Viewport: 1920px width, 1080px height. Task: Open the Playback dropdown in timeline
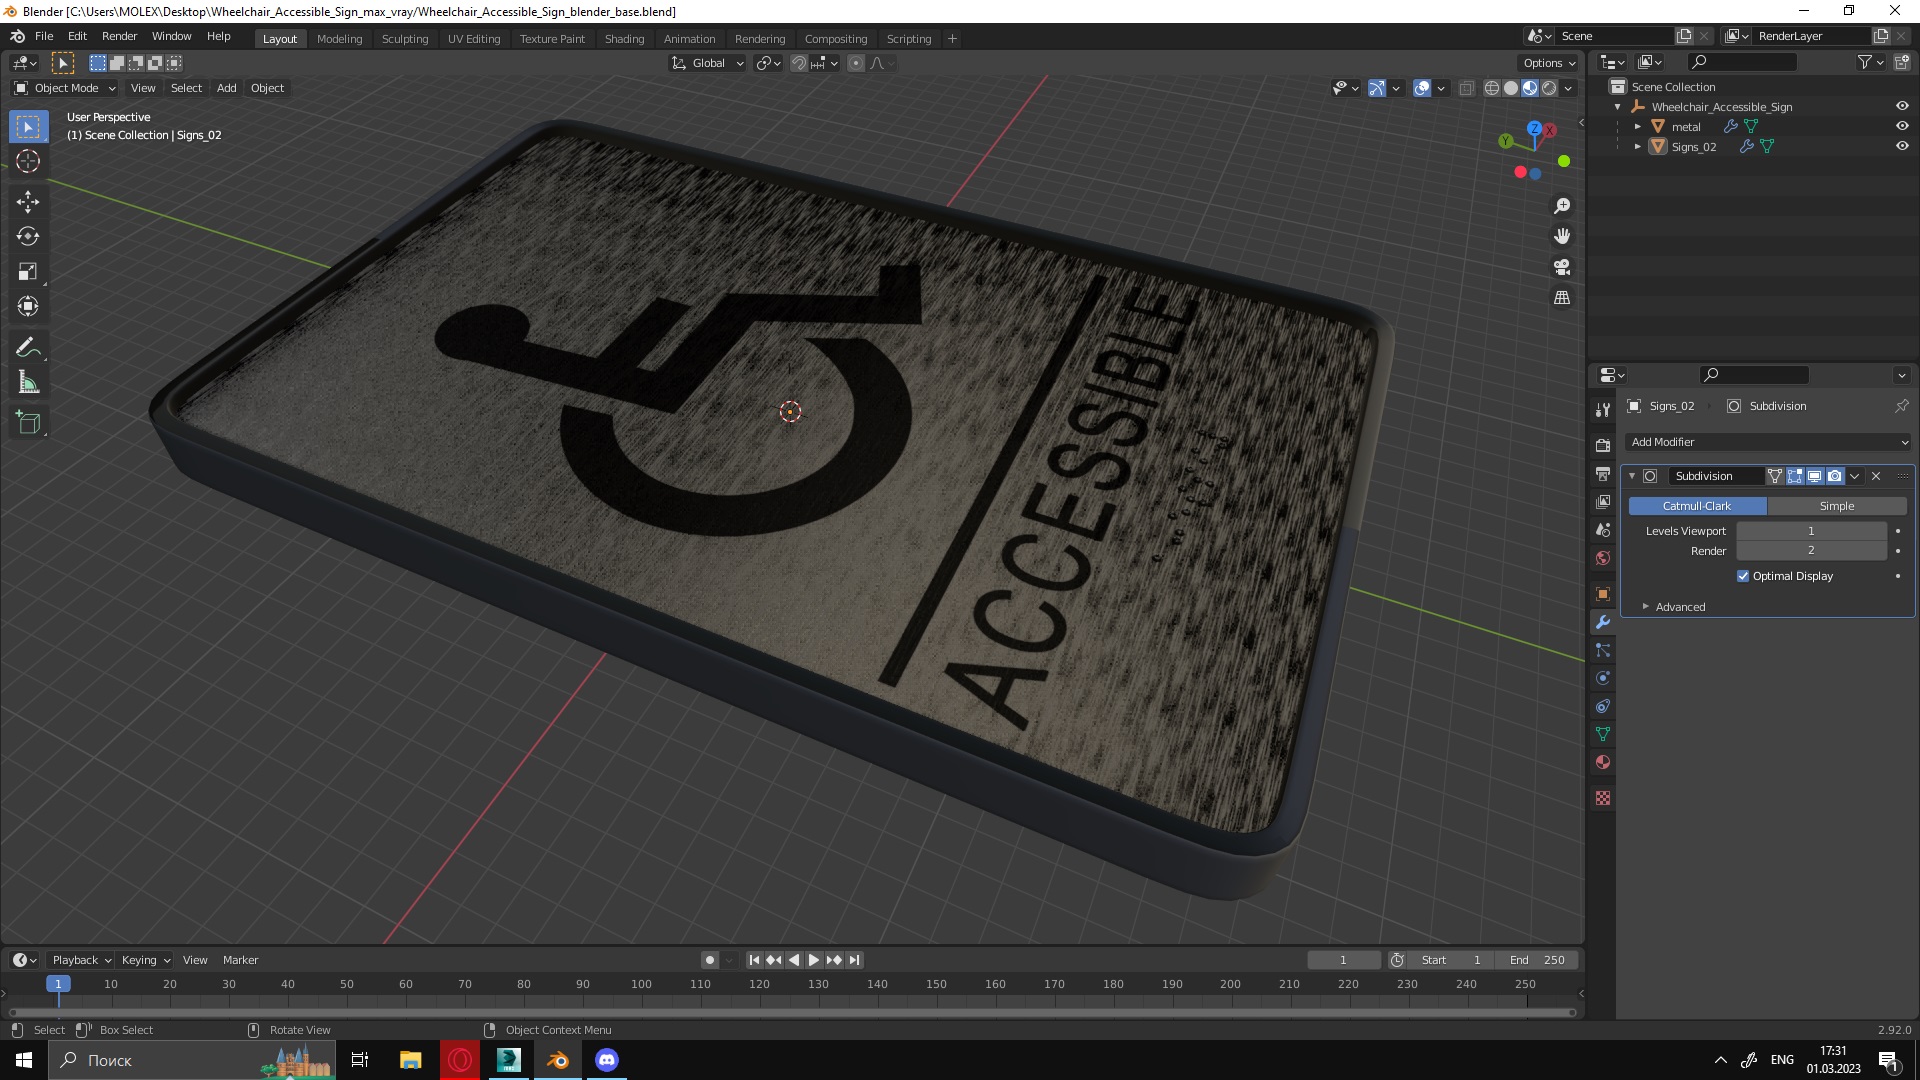point(81,960)
